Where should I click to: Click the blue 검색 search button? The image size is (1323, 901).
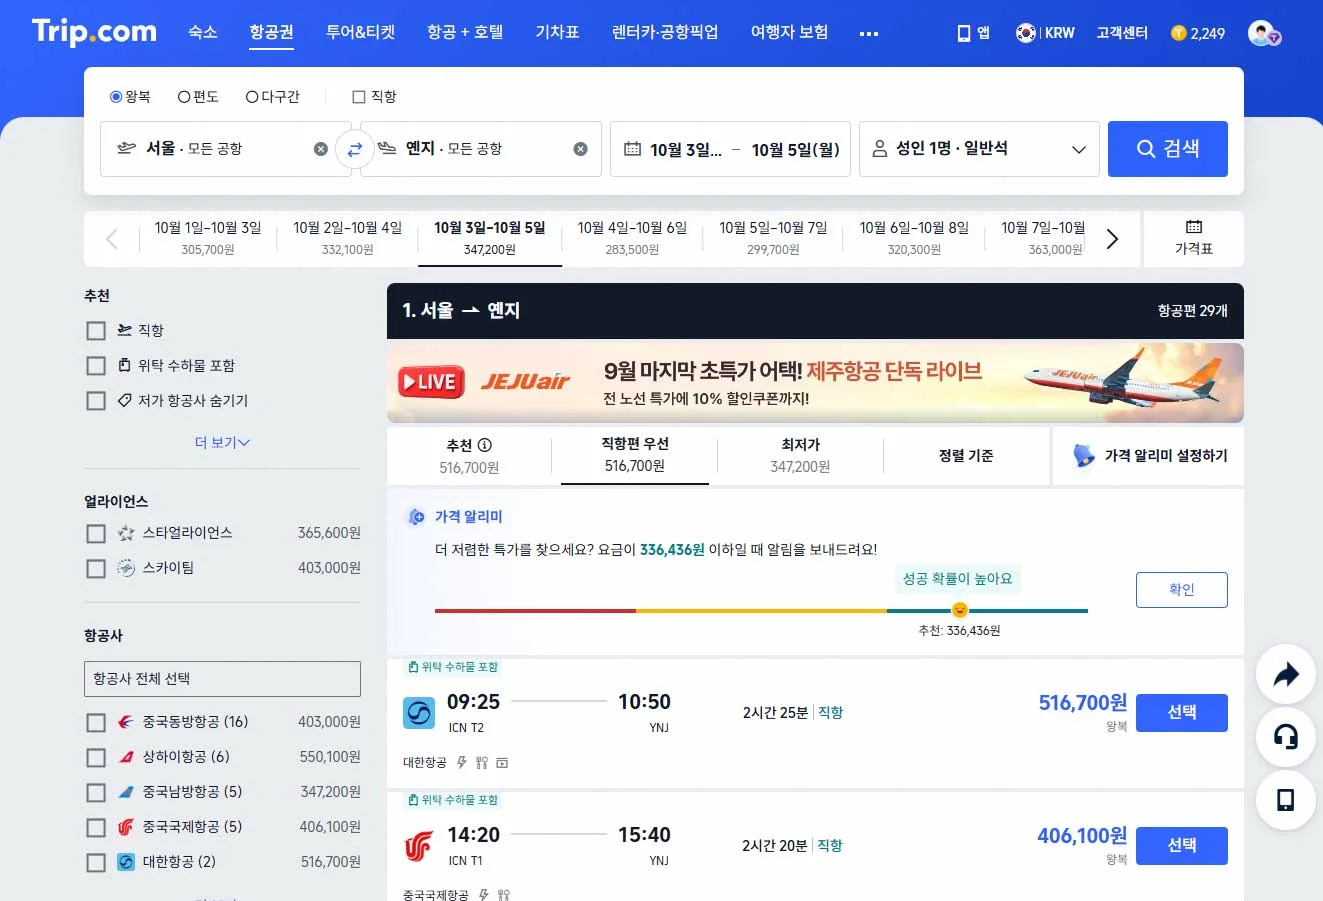(x=1168, y=149)
